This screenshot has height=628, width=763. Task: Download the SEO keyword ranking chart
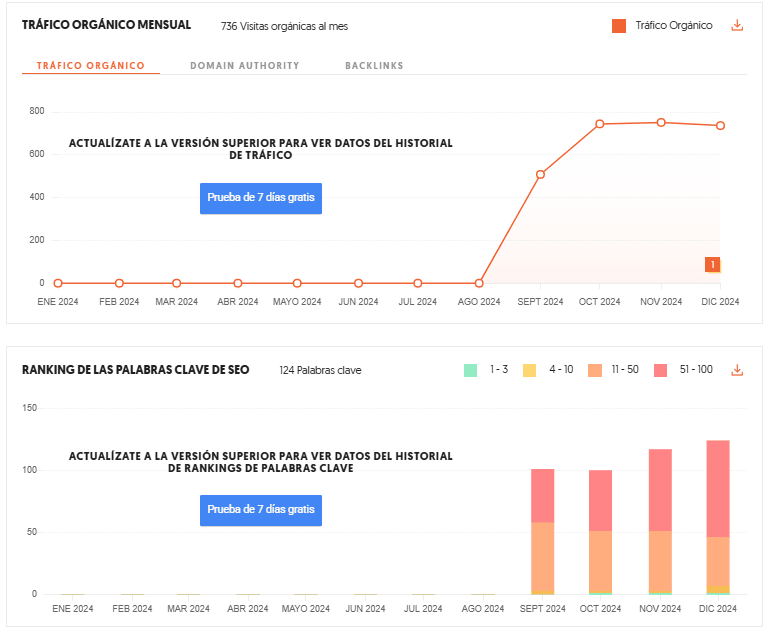point(737,370)
